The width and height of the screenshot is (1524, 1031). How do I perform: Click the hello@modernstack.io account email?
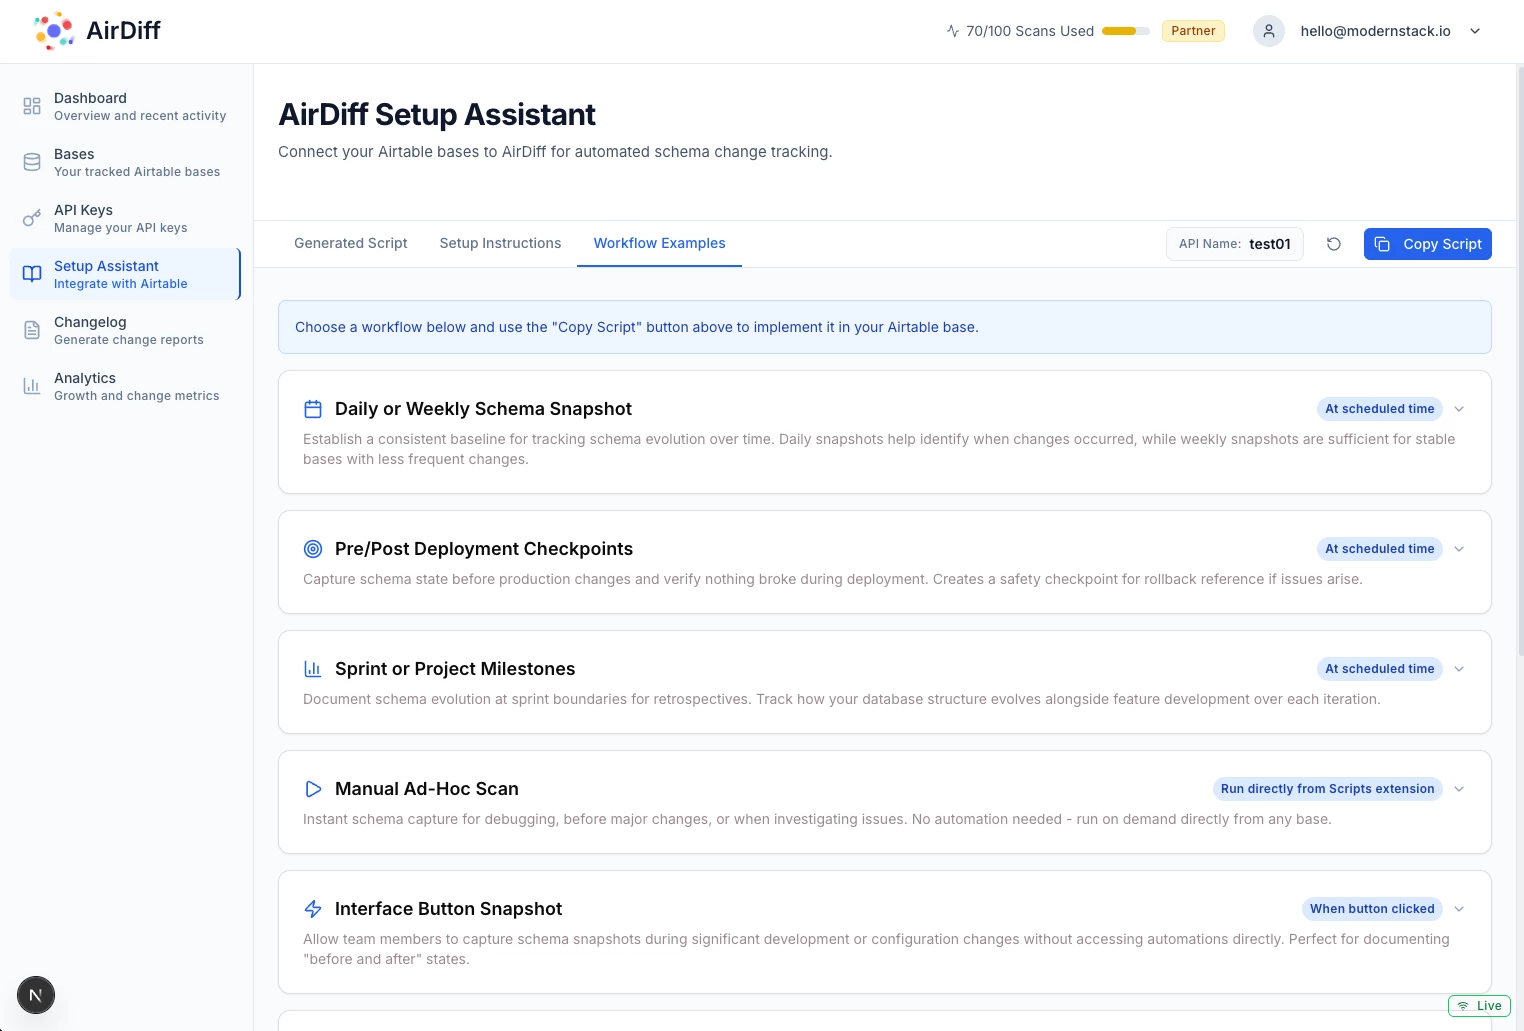pyautogui.click(x=1375, y=31)
